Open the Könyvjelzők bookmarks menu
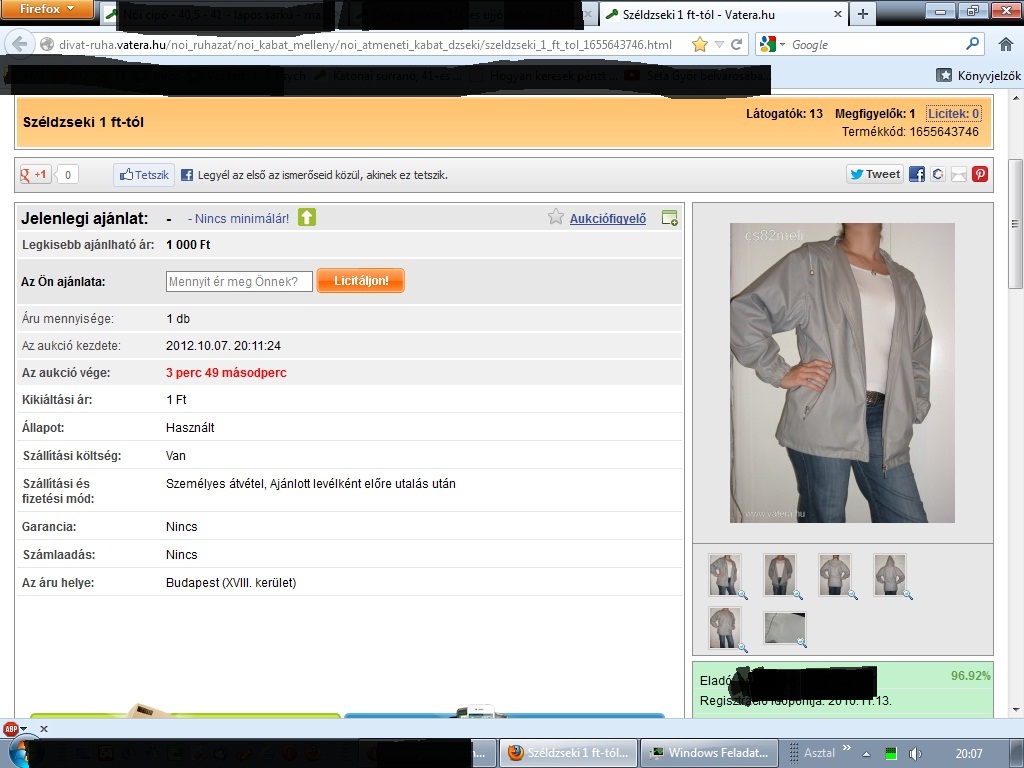The image size is (1024, 768). (978, 75)
